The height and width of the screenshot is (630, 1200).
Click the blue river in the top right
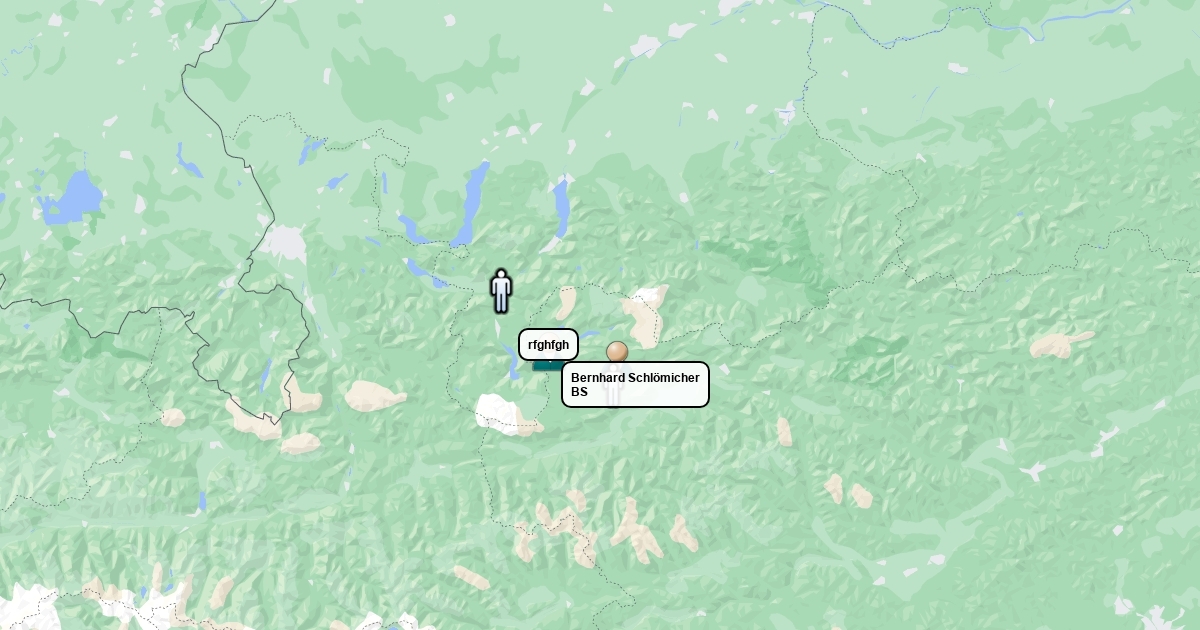click(x=1060, y=20)
